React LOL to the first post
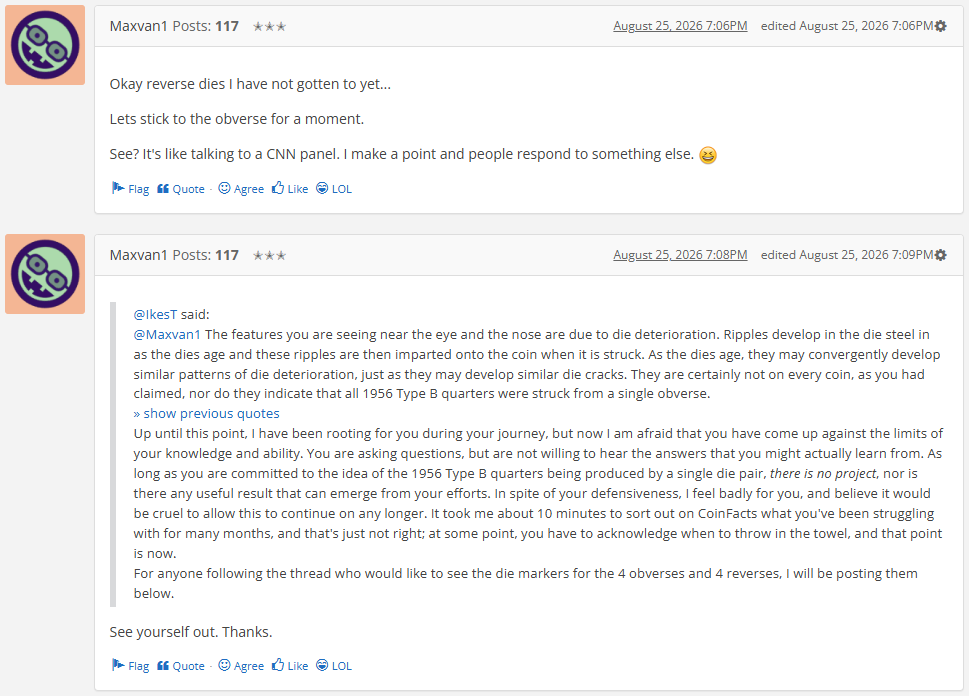This screenshot has width=969, height=696. 334,189
